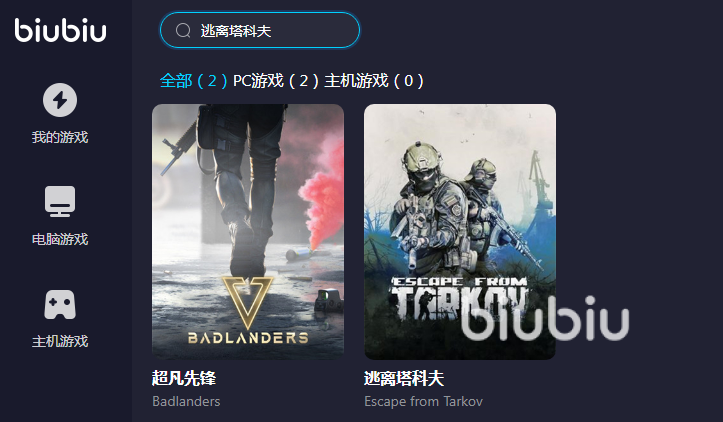Image resolution: width=723 pixels, height=422 pixels.
Task: Select the PC games monitor icon
Action: [x=60, y=201]
